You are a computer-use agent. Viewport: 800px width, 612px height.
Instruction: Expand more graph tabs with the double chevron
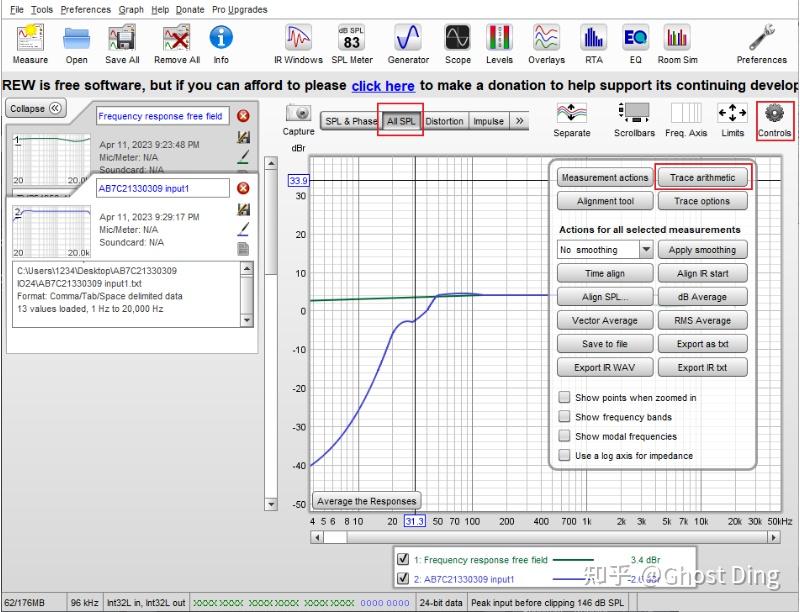[519, 121]
